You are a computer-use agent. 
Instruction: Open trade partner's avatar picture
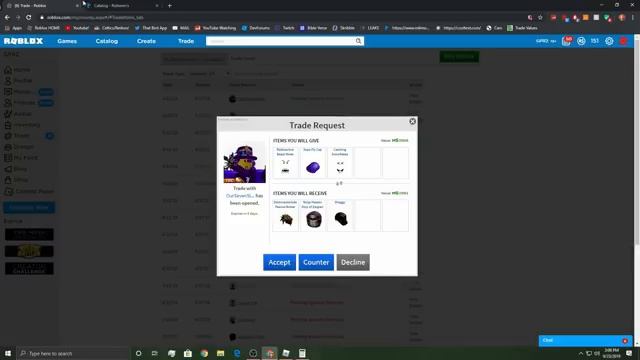point(244,162)
